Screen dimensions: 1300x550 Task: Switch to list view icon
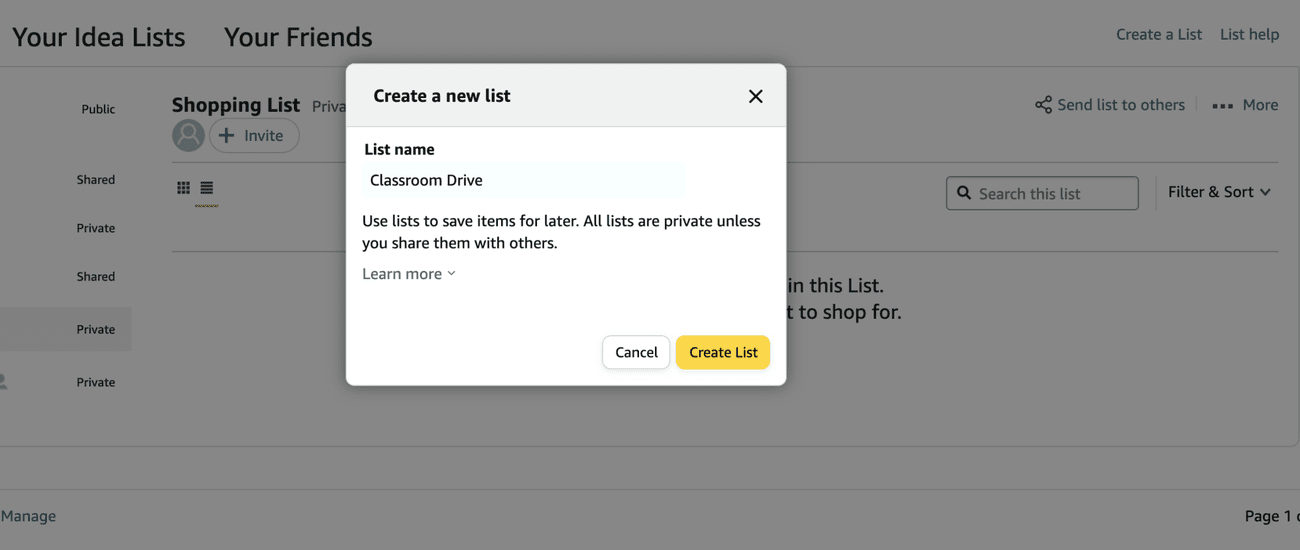(x=207, y=188)
